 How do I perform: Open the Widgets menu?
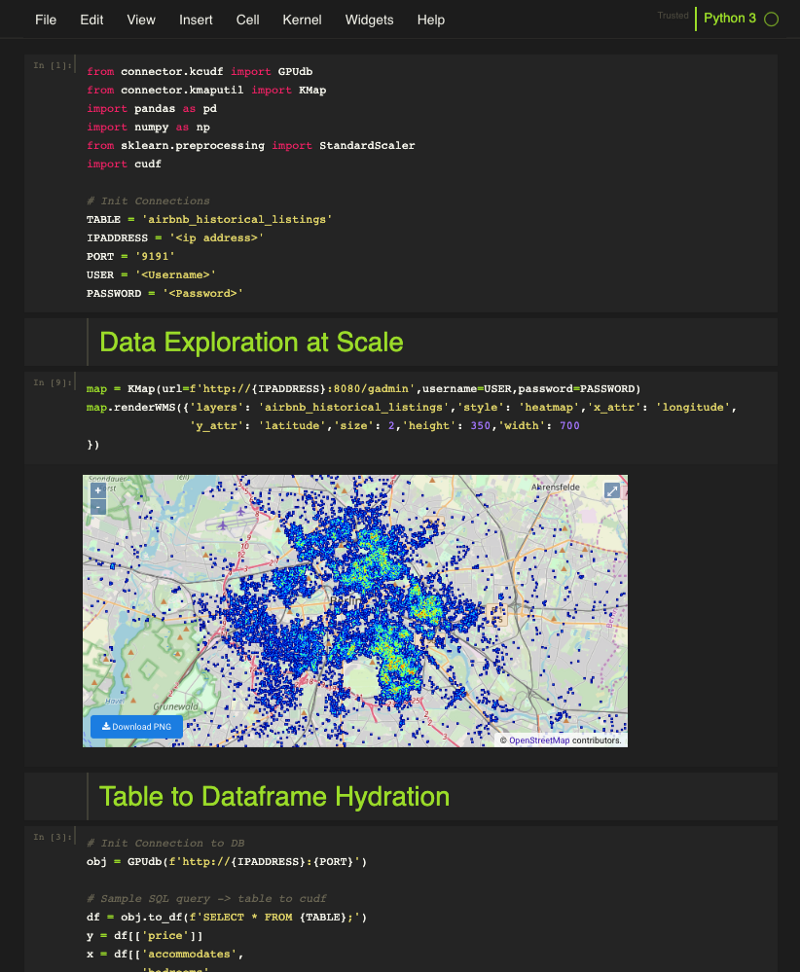[369, 20]
